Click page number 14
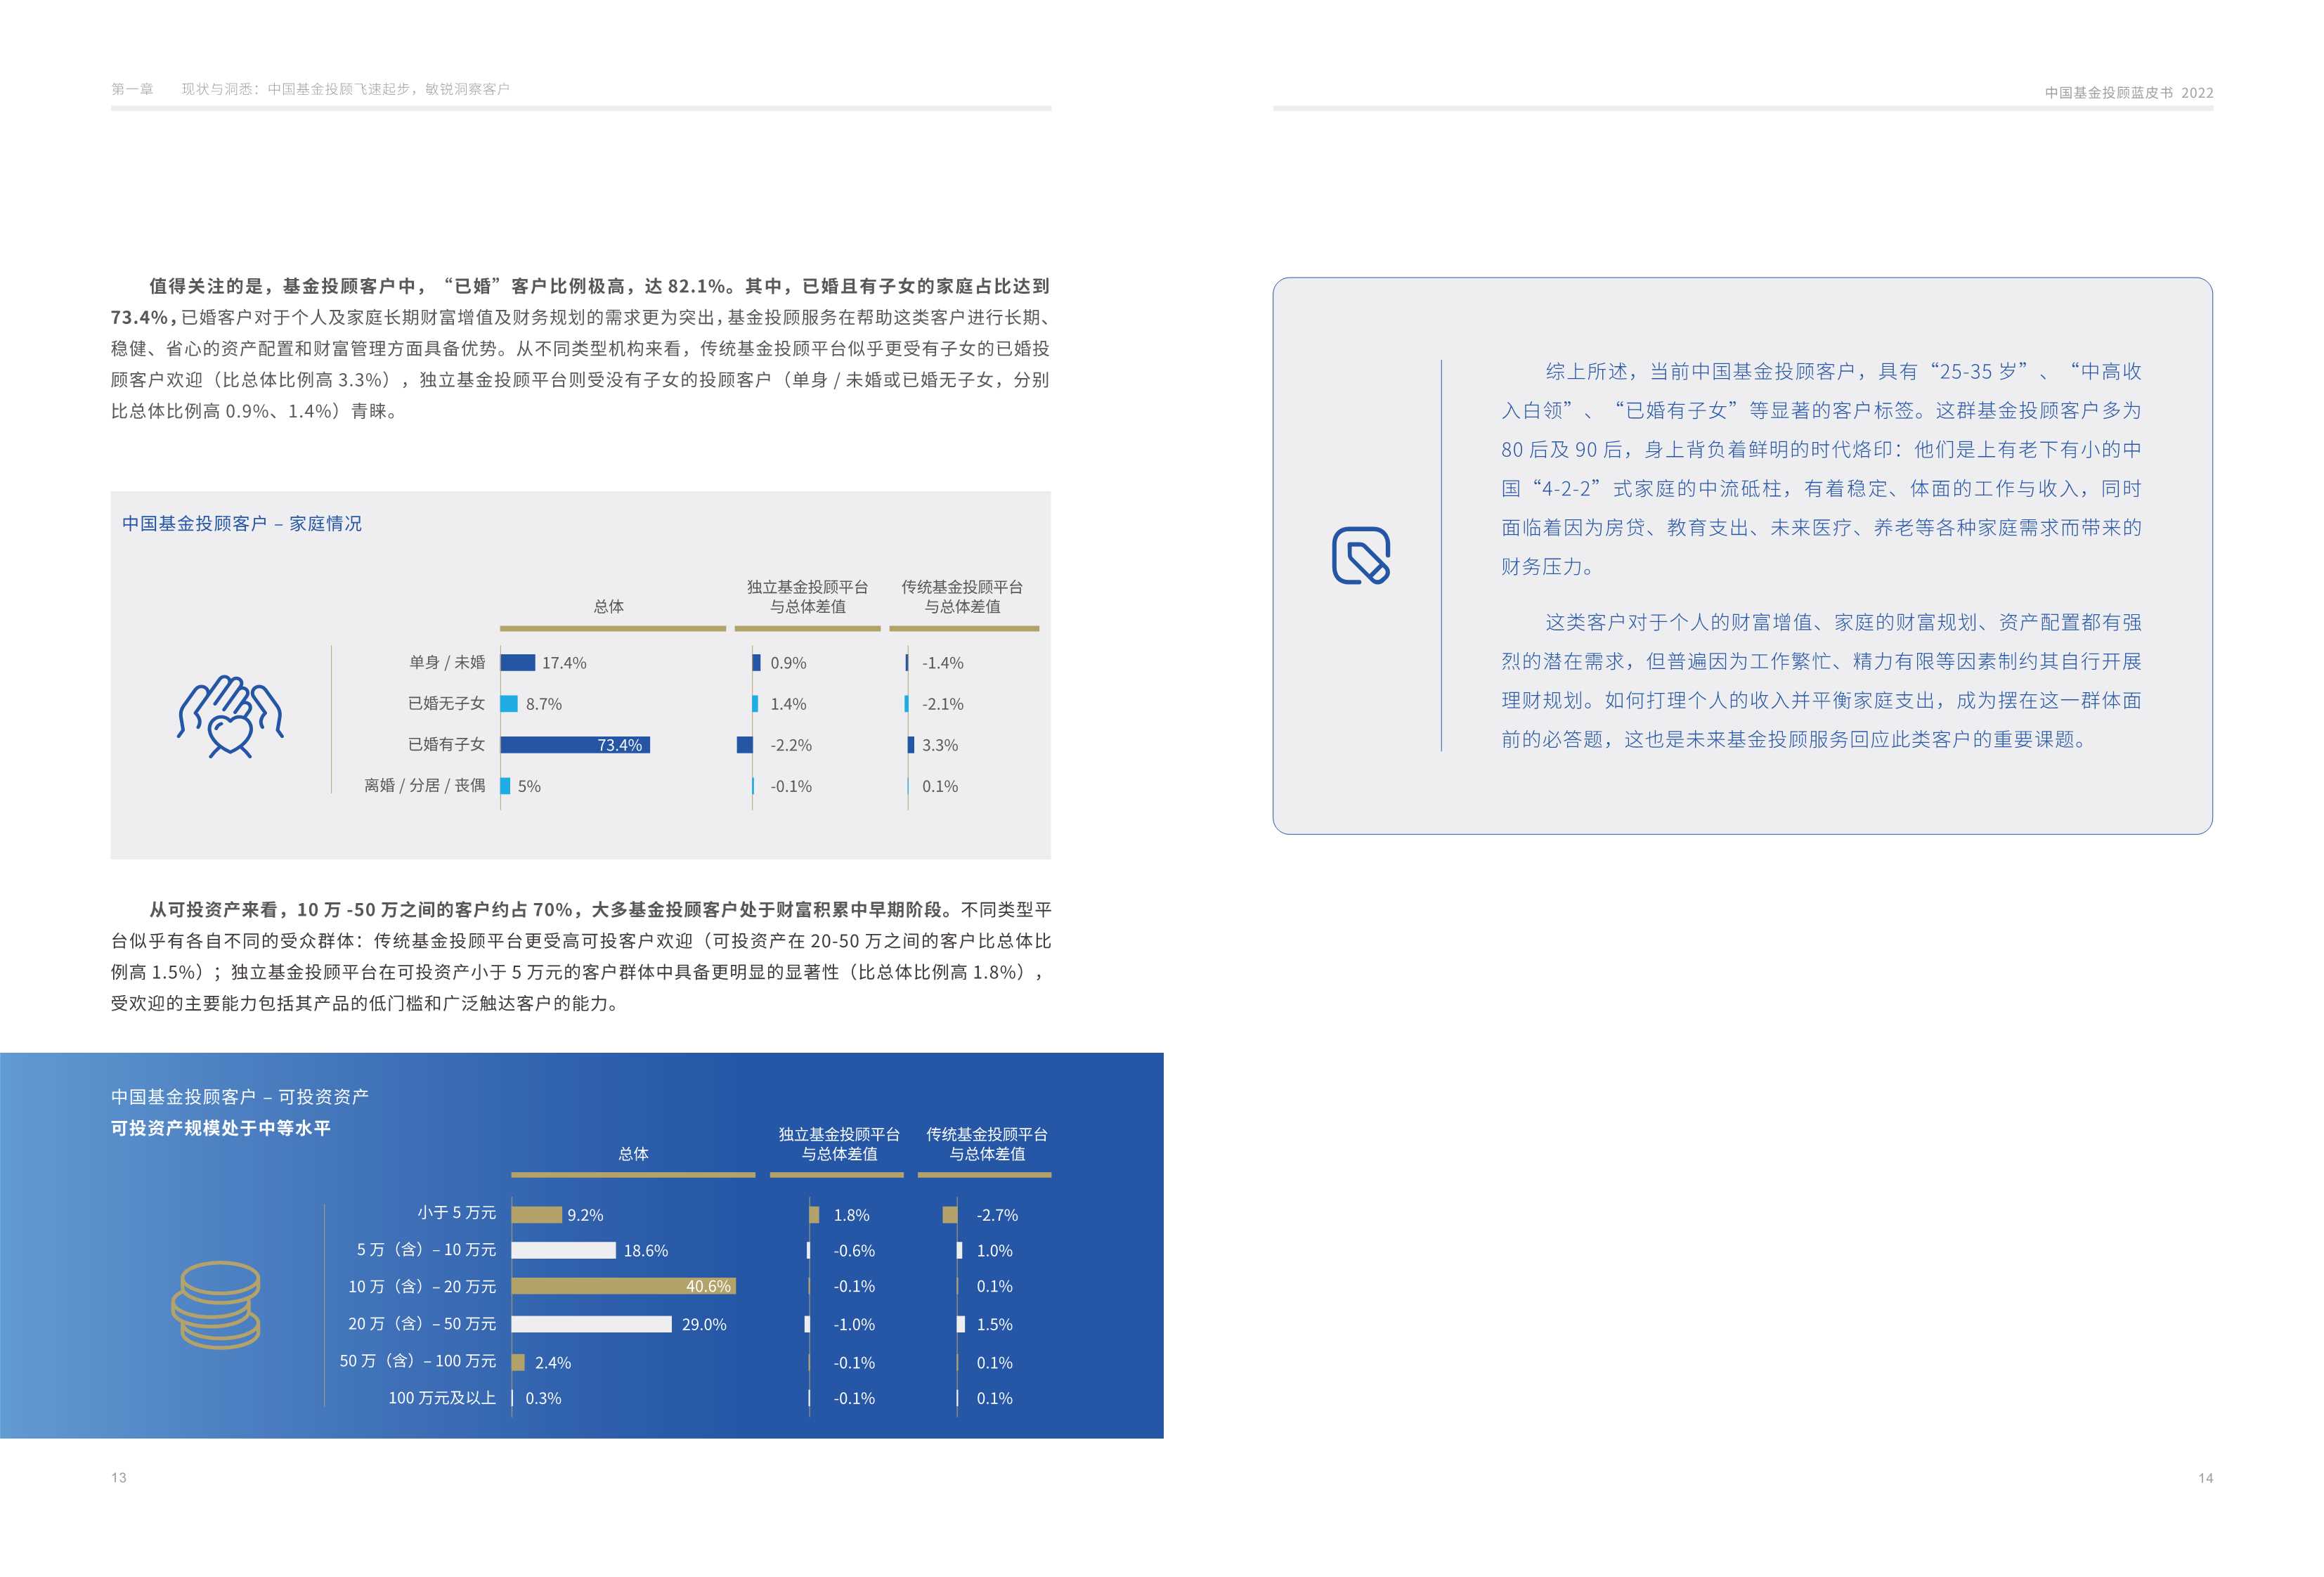2324x1577 pixels. [2205, 1478]
